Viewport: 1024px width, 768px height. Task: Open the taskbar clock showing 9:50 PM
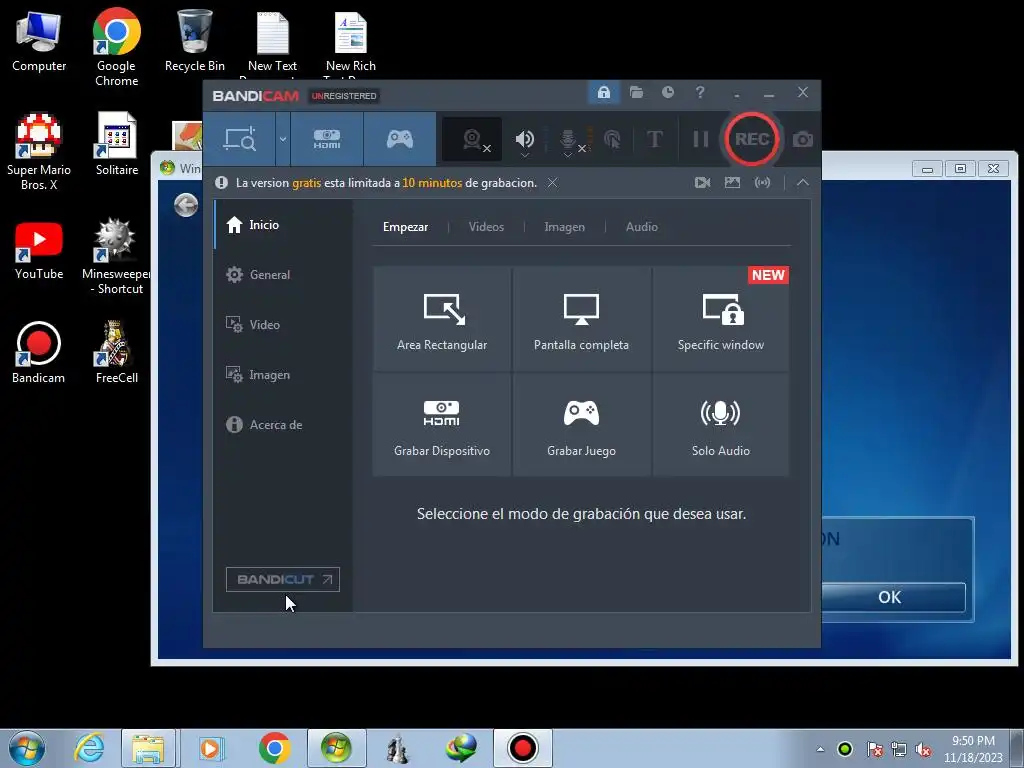[x=973, y=749]
